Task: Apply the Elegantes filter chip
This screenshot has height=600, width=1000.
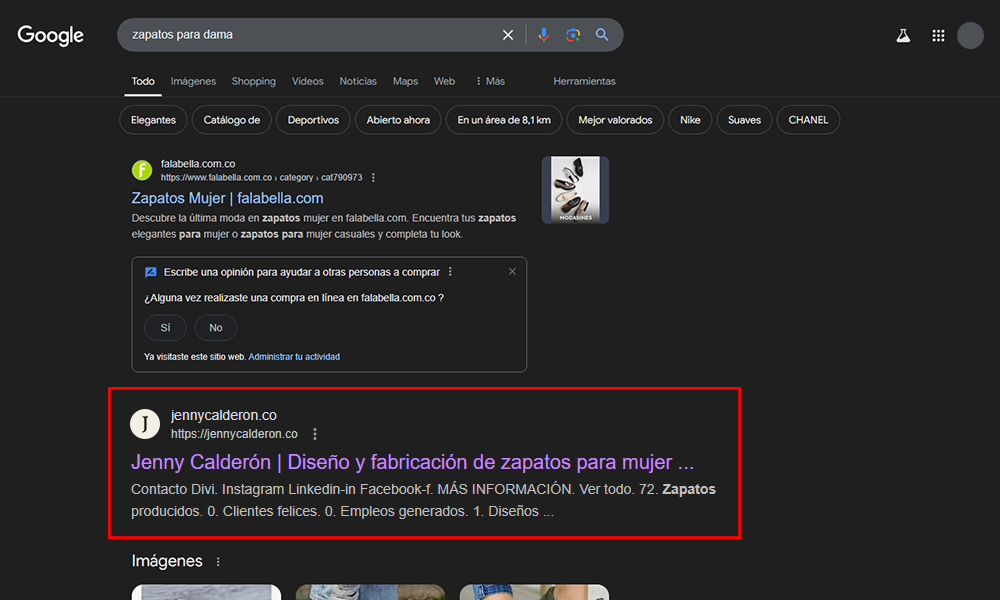Action: tap(153, 120)
